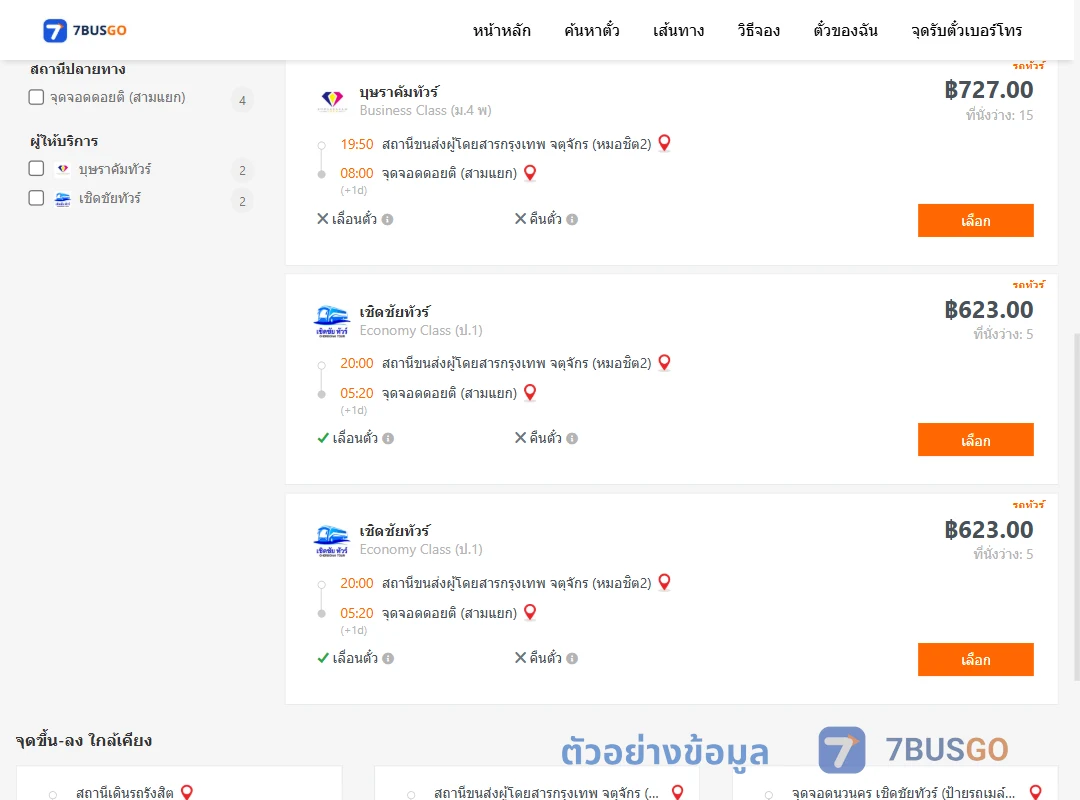Click จุดขึ้น-ลง ใกล้เคียง heading
The height and width of the screenshot is (800, 1080).
click(84, 741)
